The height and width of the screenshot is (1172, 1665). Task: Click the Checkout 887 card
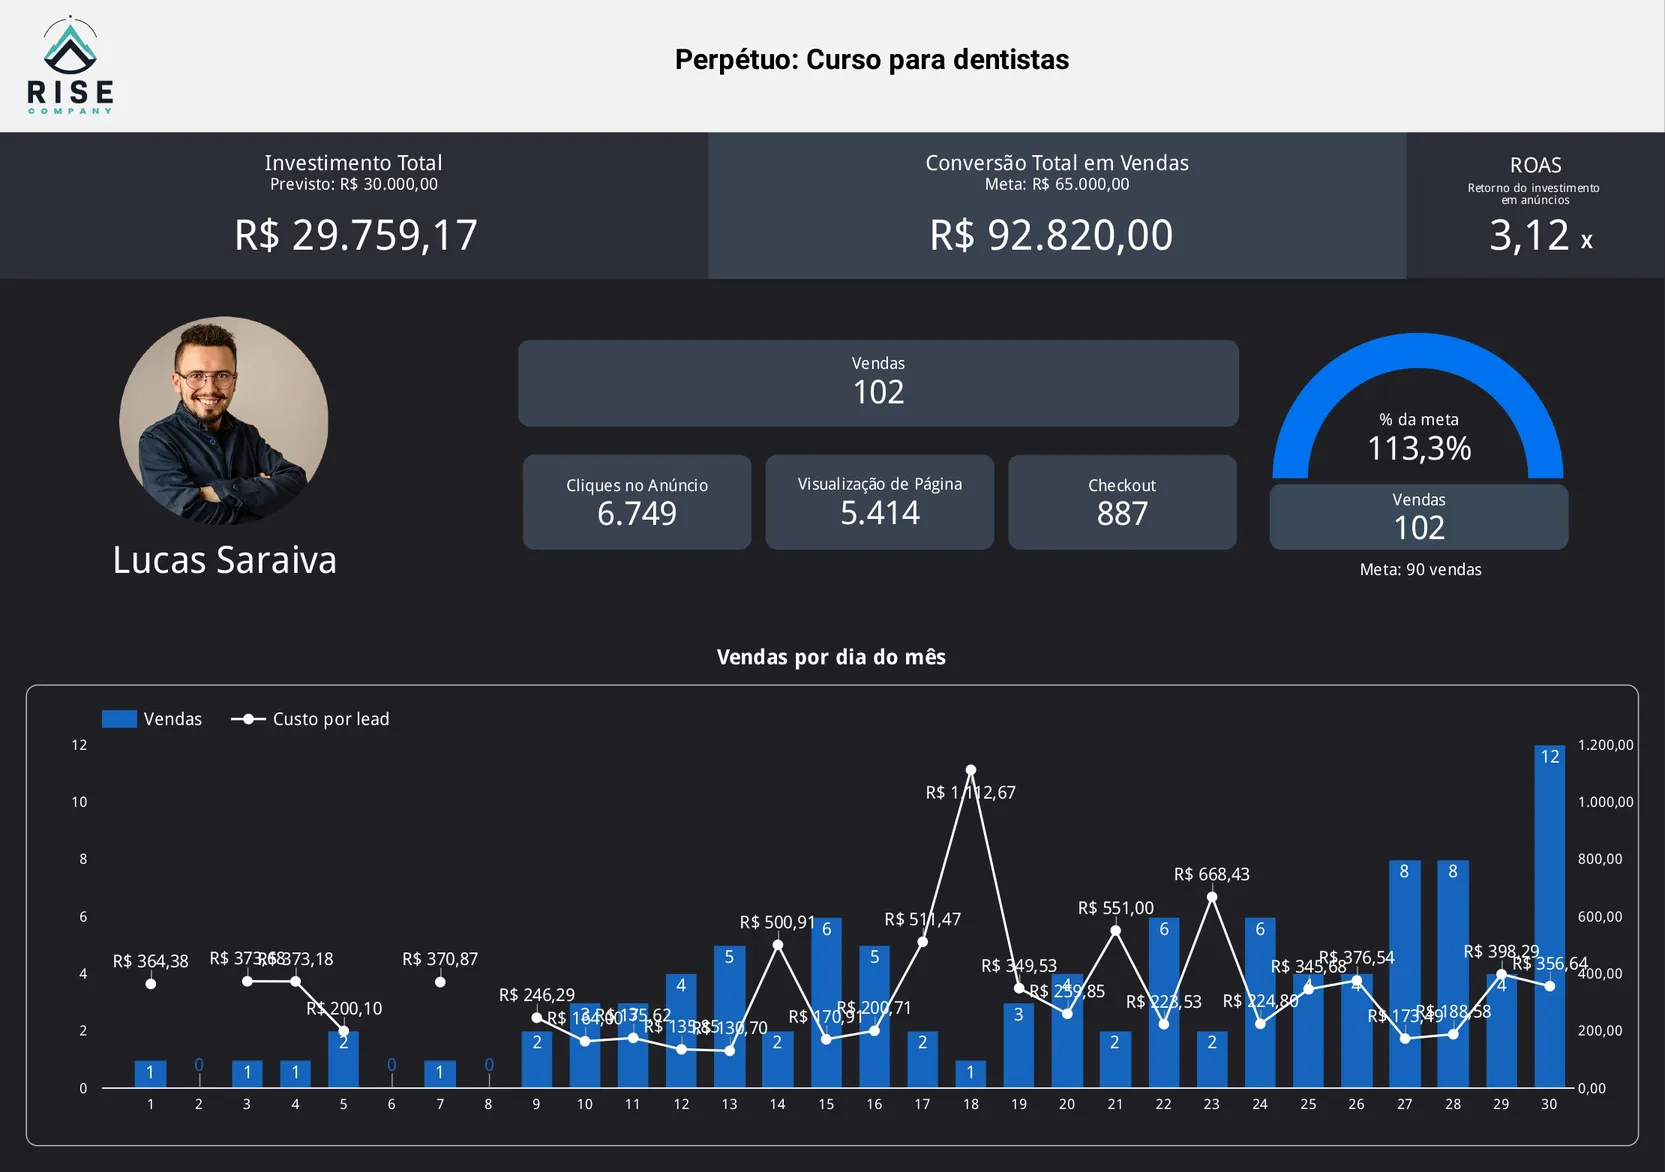(x=1122, y=502)
